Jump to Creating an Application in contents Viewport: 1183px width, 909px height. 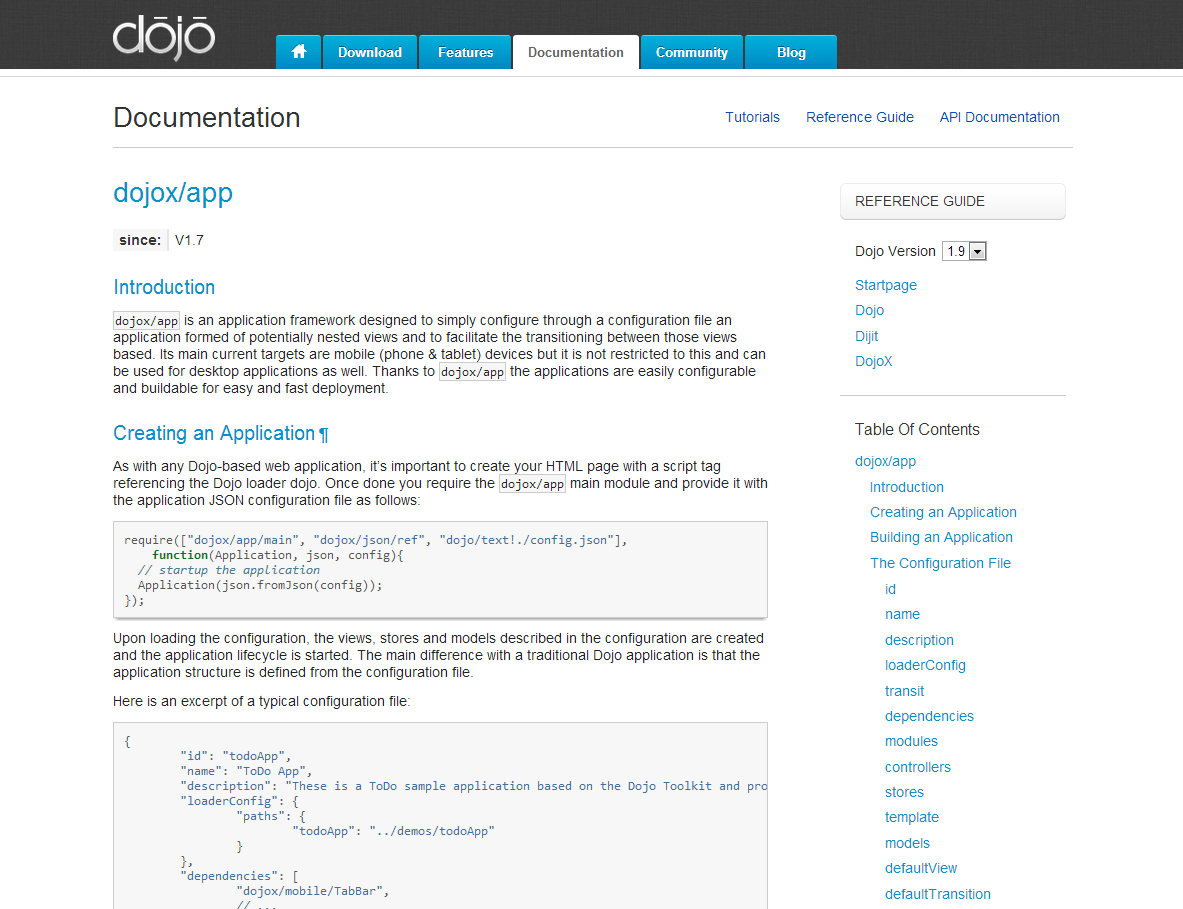click(x=943, y=512)
